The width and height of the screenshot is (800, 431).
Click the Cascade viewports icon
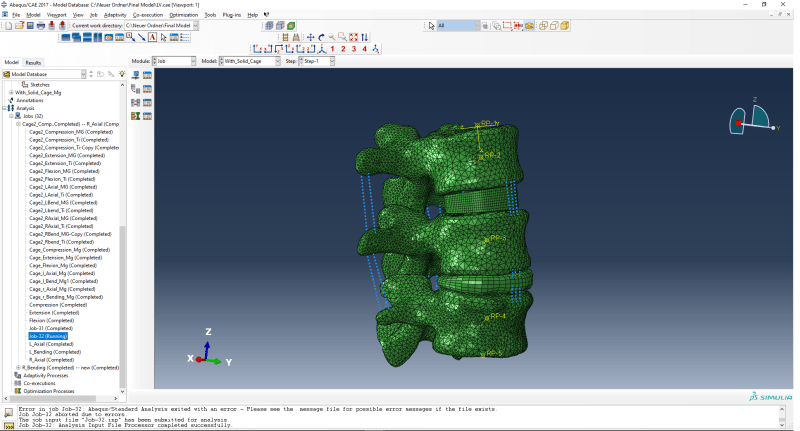(77, 37)
